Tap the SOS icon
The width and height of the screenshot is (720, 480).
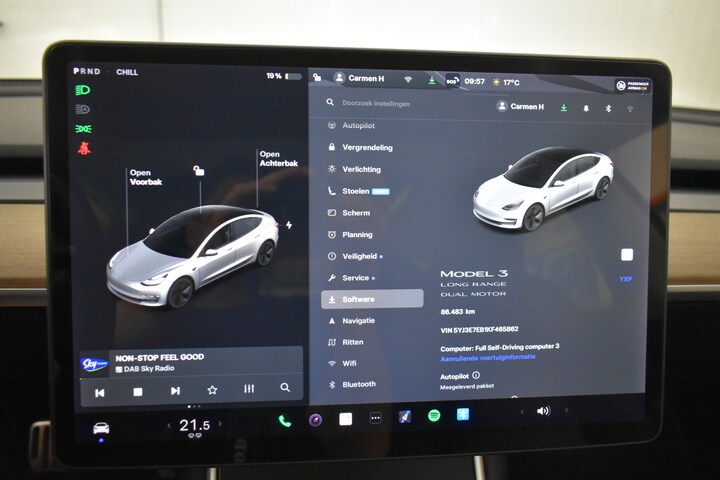click(452, 81)
